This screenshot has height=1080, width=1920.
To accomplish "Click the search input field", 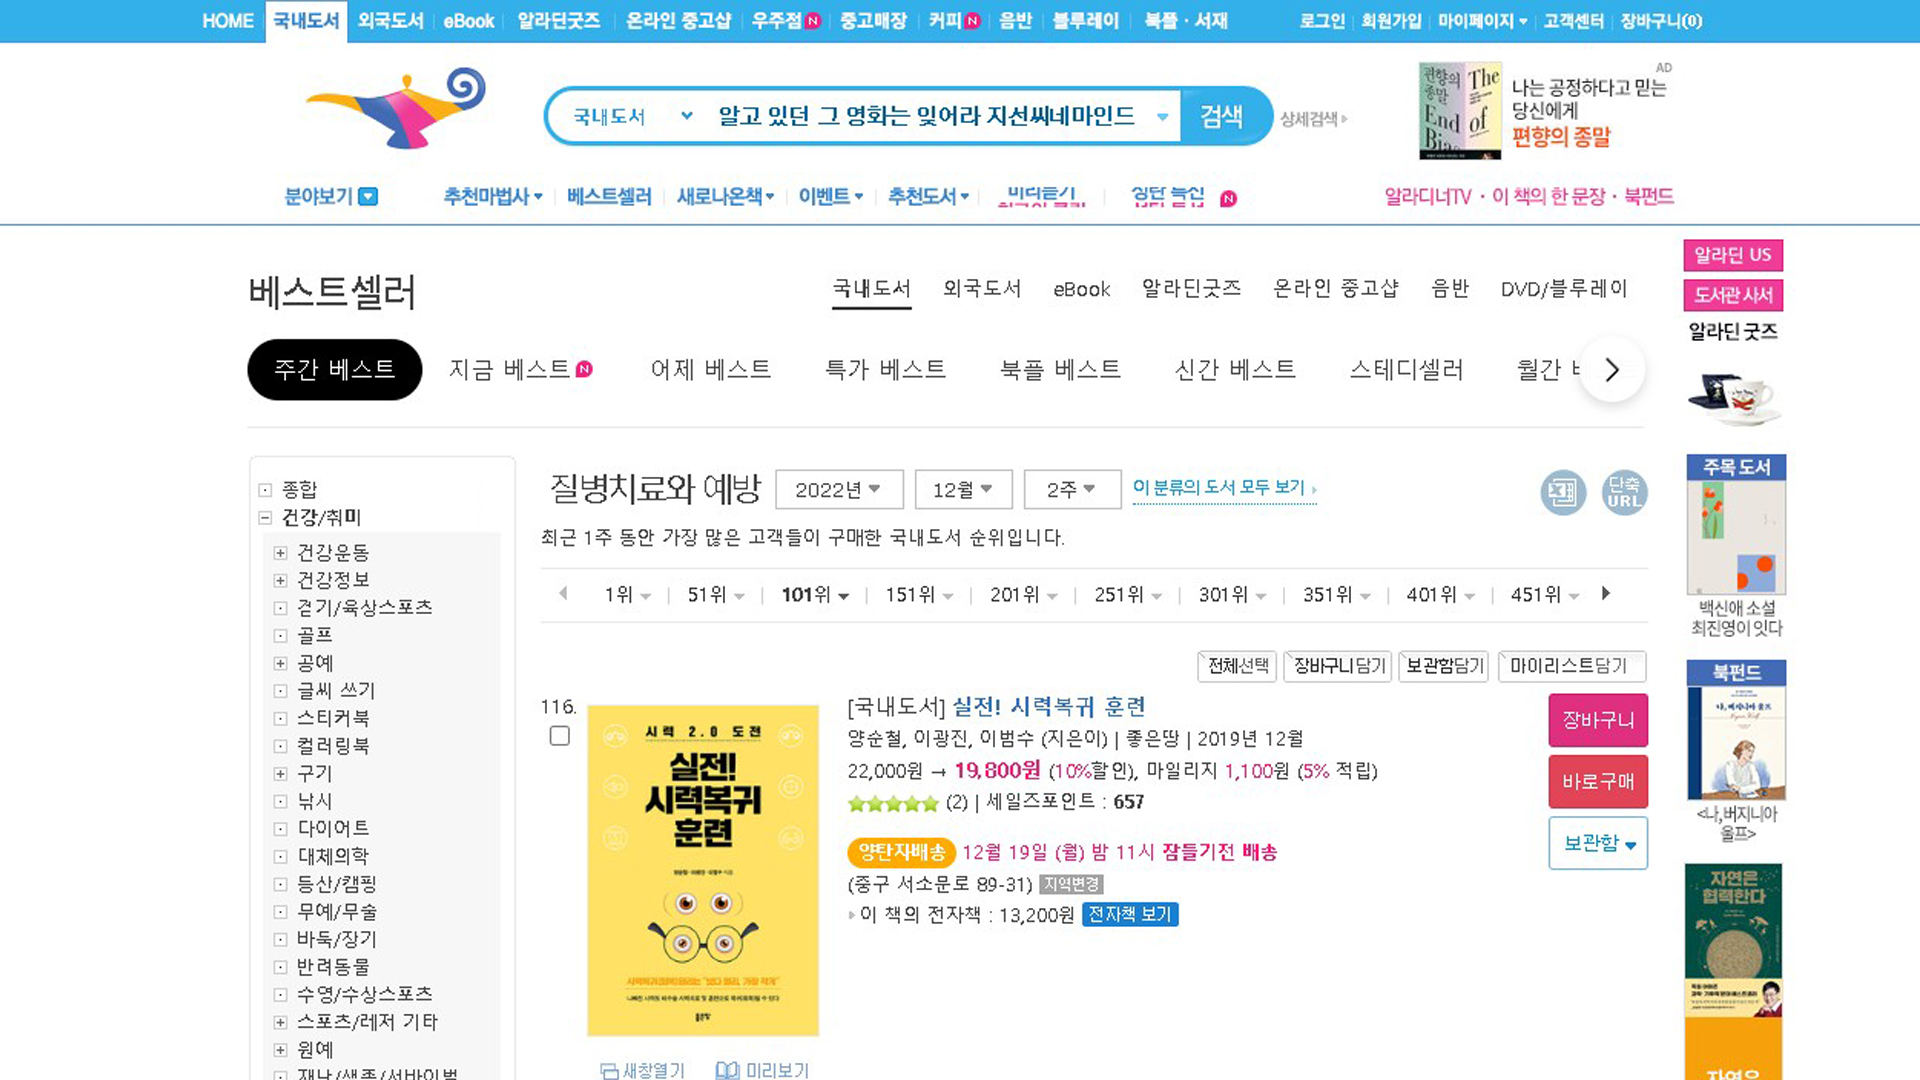I will pyautogui.click(x=925, y=117).
